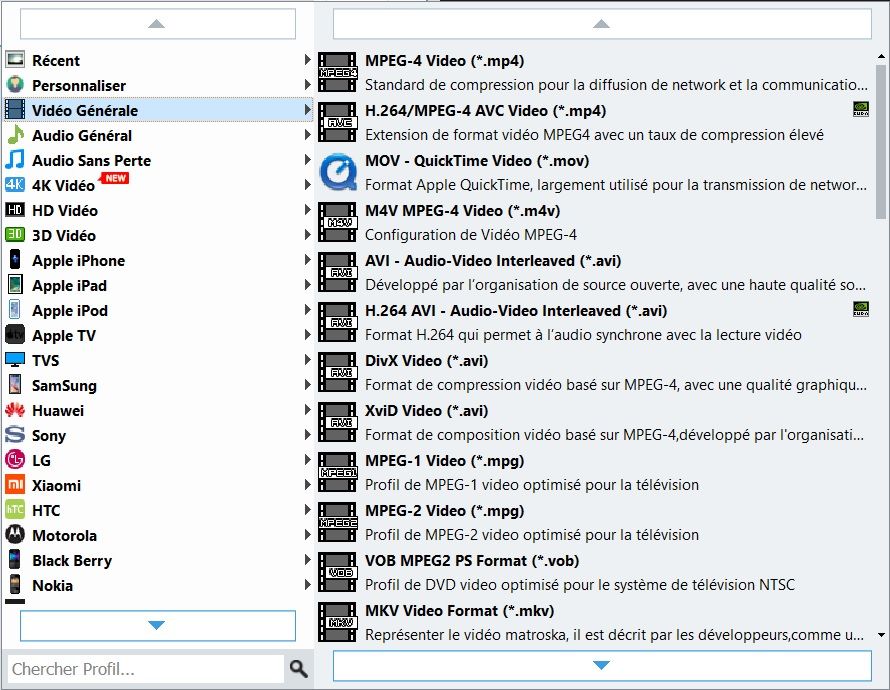Click the SamSung phone icon

(15, 384)
